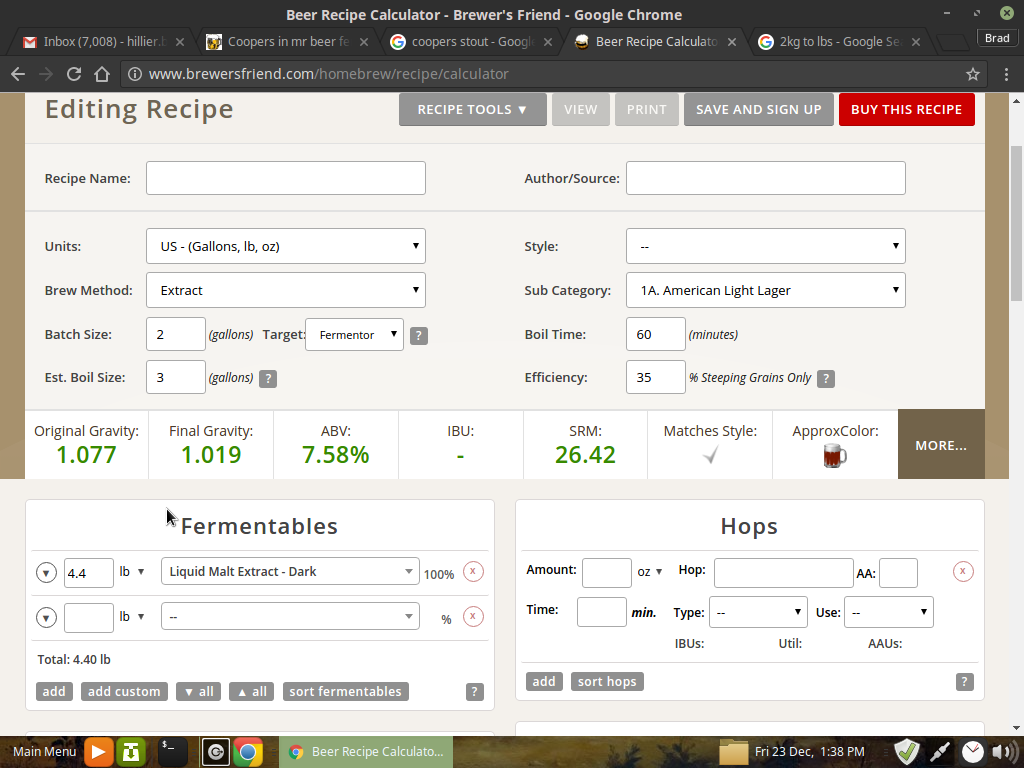1024x768 pixels.
Task: Launch the orange media player in taskbar
Action: pos(98,752)
